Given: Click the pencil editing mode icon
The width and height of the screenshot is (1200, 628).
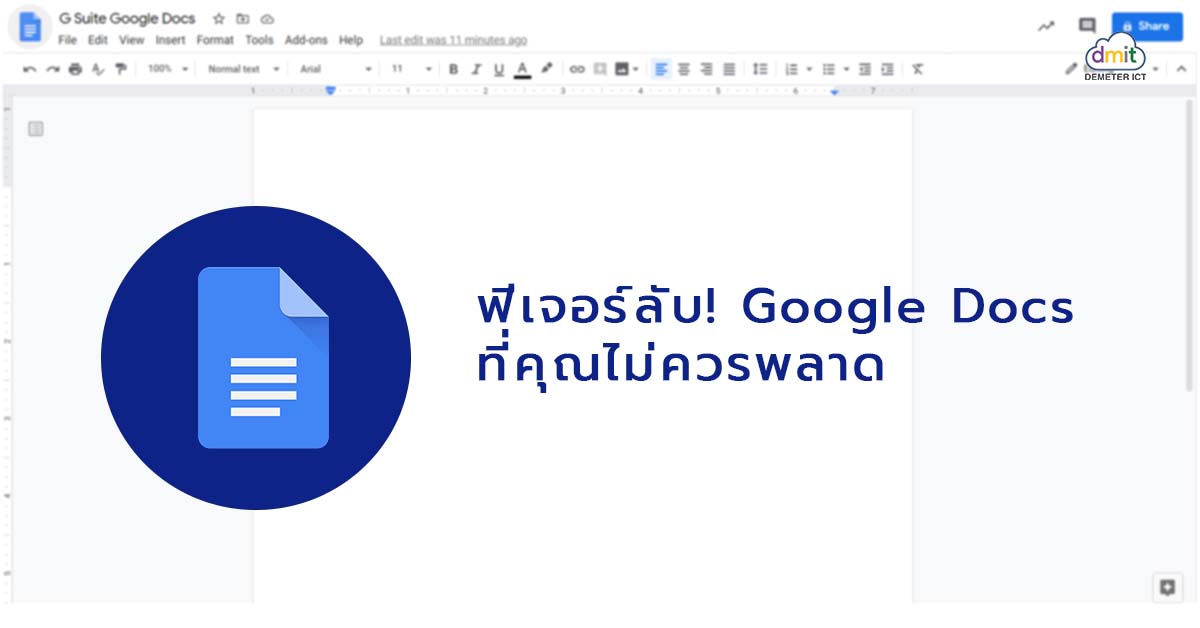Looking at the screenshot, I should (x=1071, y=69).
